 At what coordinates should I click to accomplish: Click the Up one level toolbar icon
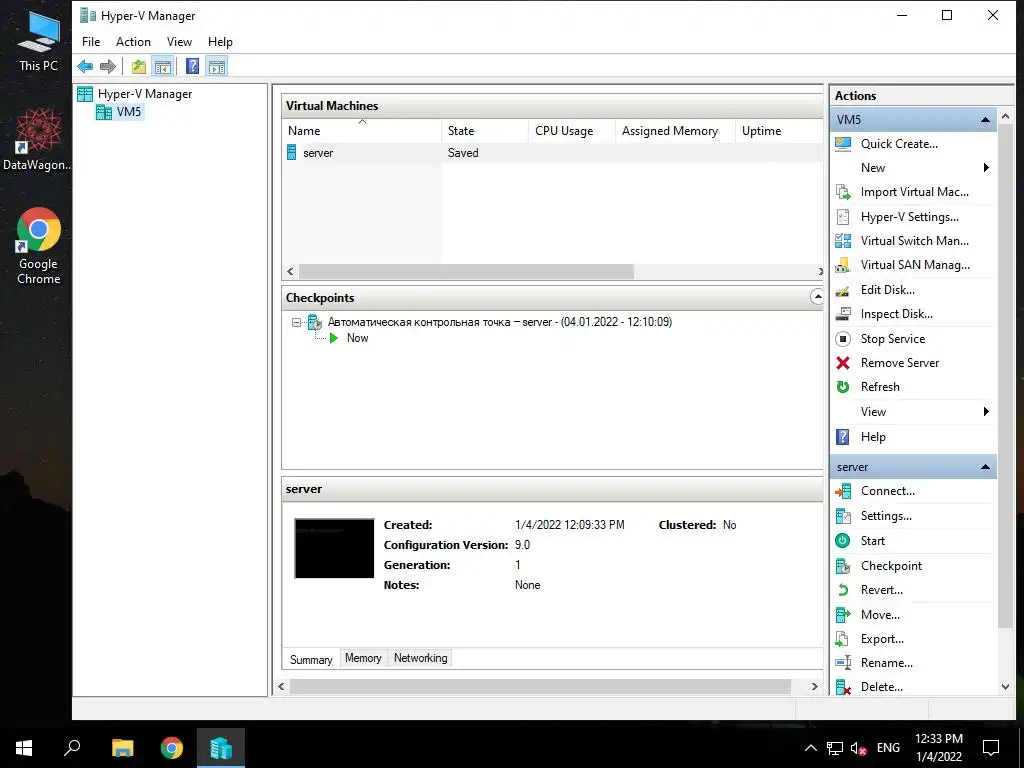(138, 67)
